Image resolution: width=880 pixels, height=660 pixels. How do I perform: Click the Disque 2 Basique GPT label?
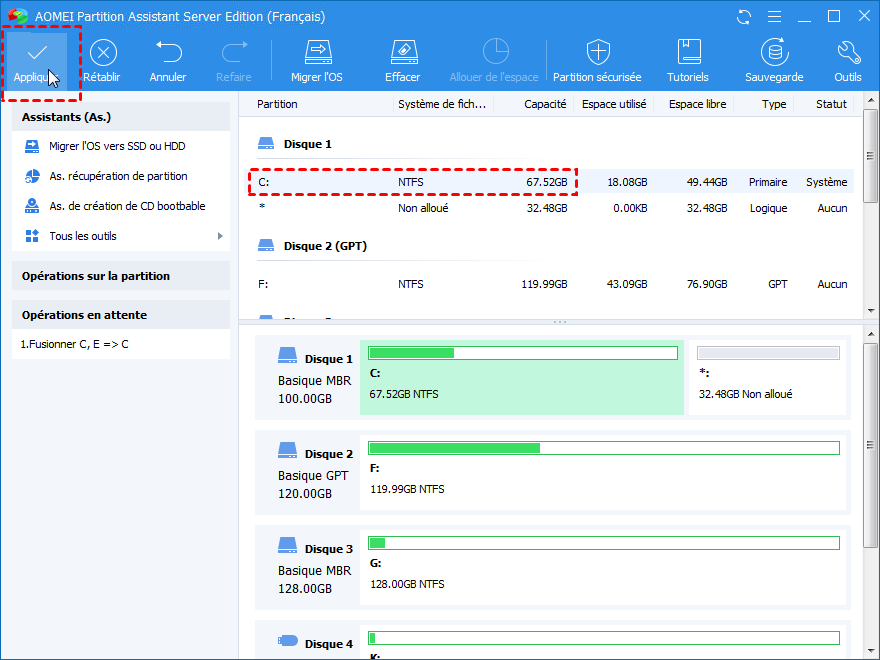click(313, 476)
